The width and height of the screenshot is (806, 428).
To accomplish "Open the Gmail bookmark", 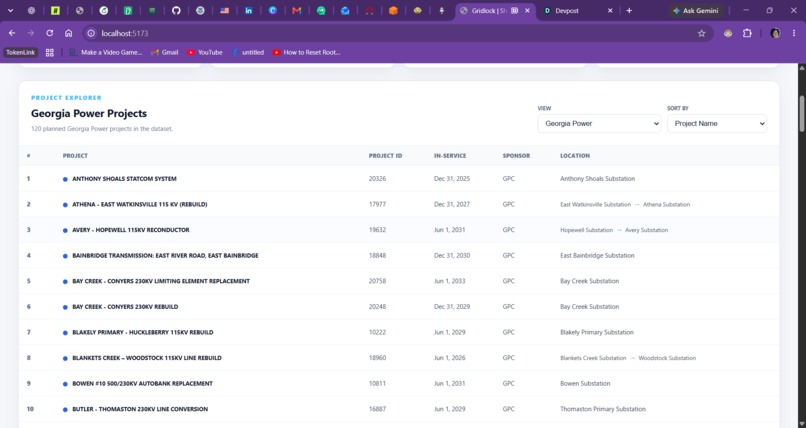I will tap(164, 52).
